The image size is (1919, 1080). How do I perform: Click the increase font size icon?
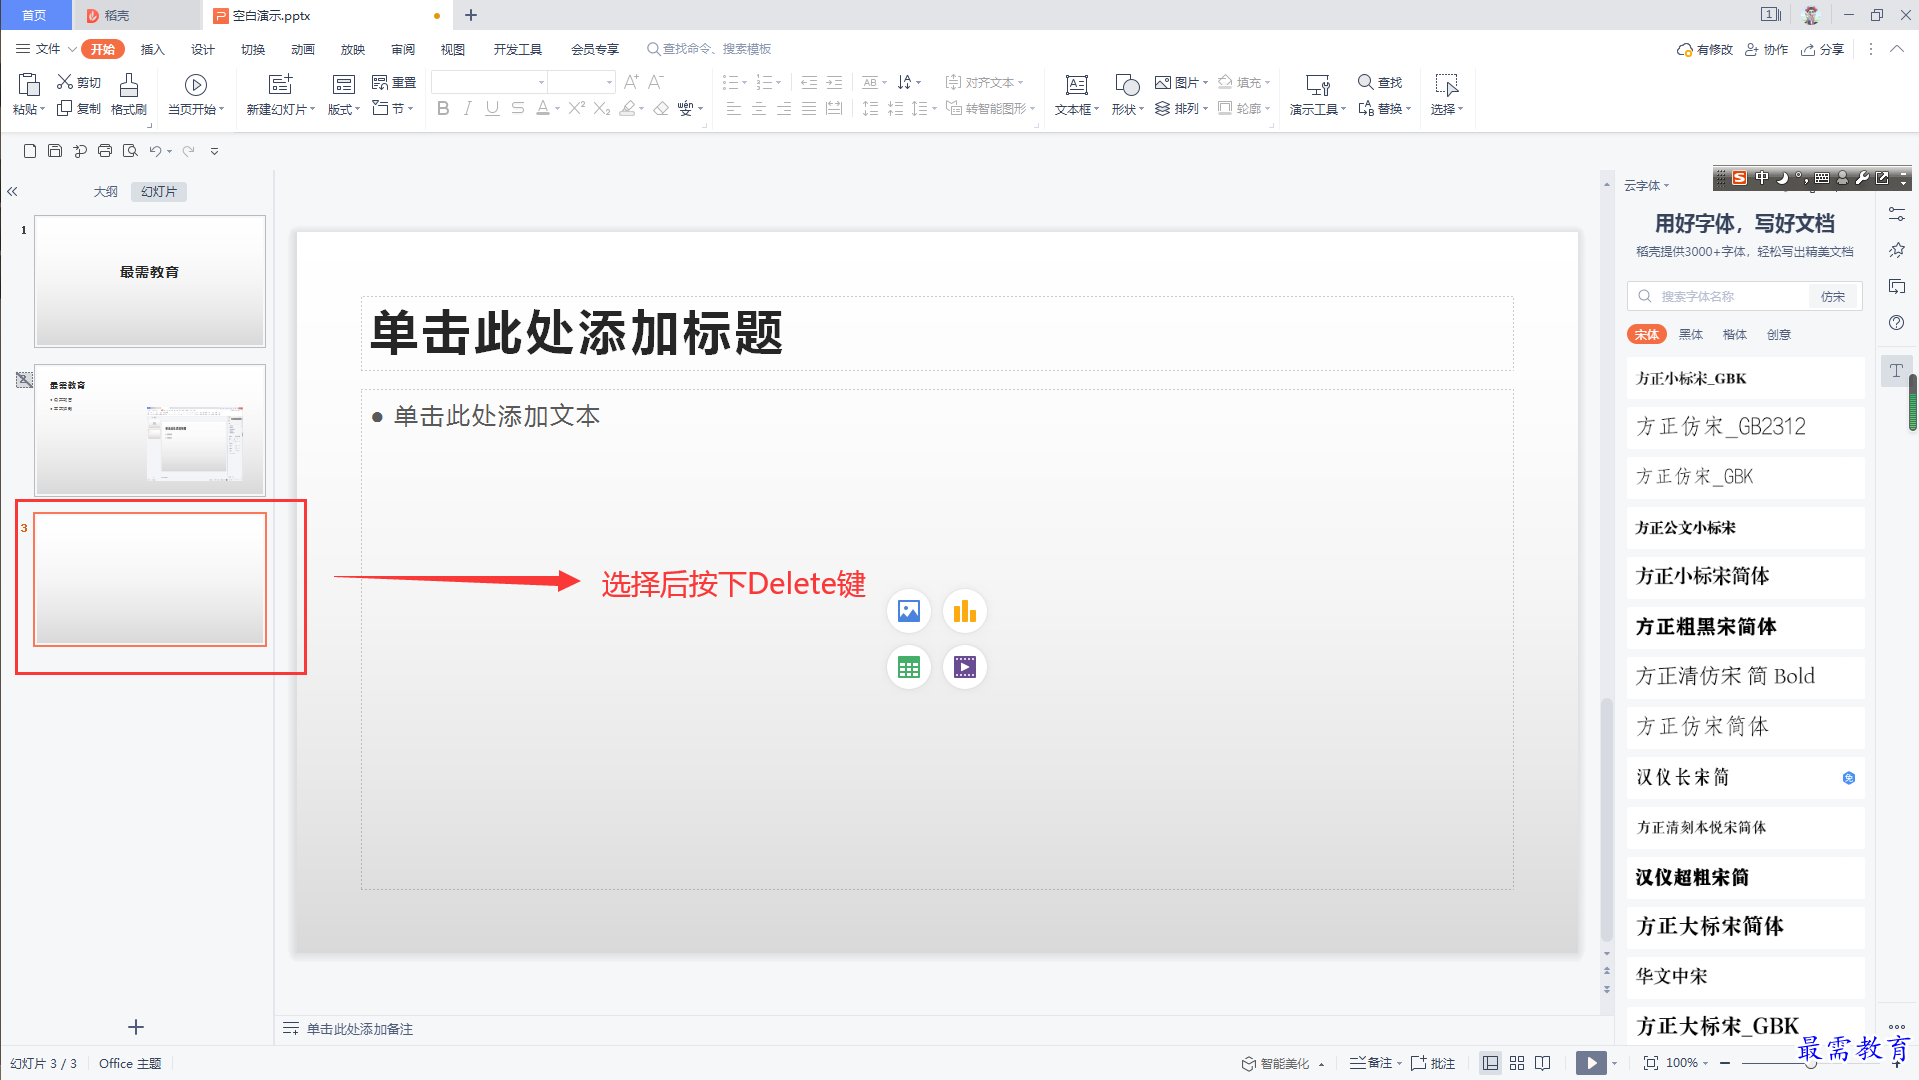631,82
